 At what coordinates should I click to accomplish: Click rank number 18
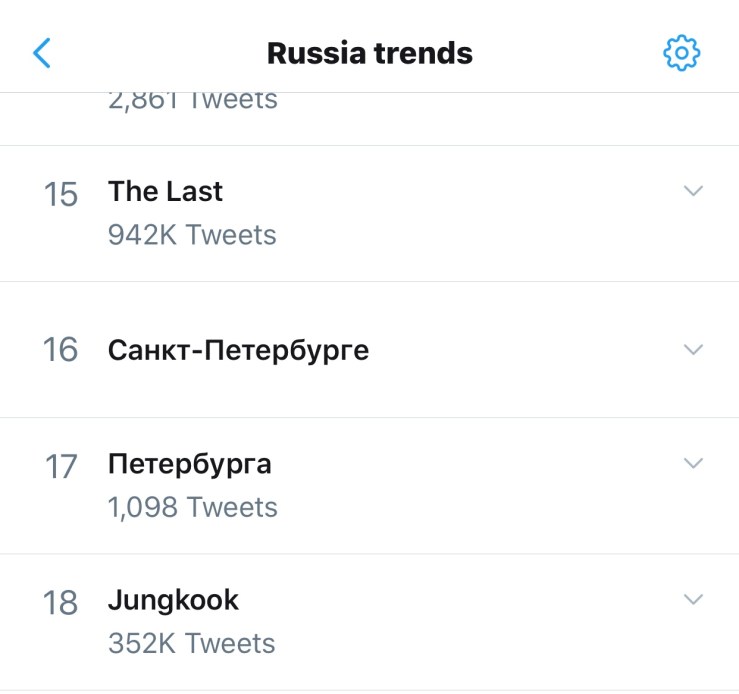[x=61, y=603]
